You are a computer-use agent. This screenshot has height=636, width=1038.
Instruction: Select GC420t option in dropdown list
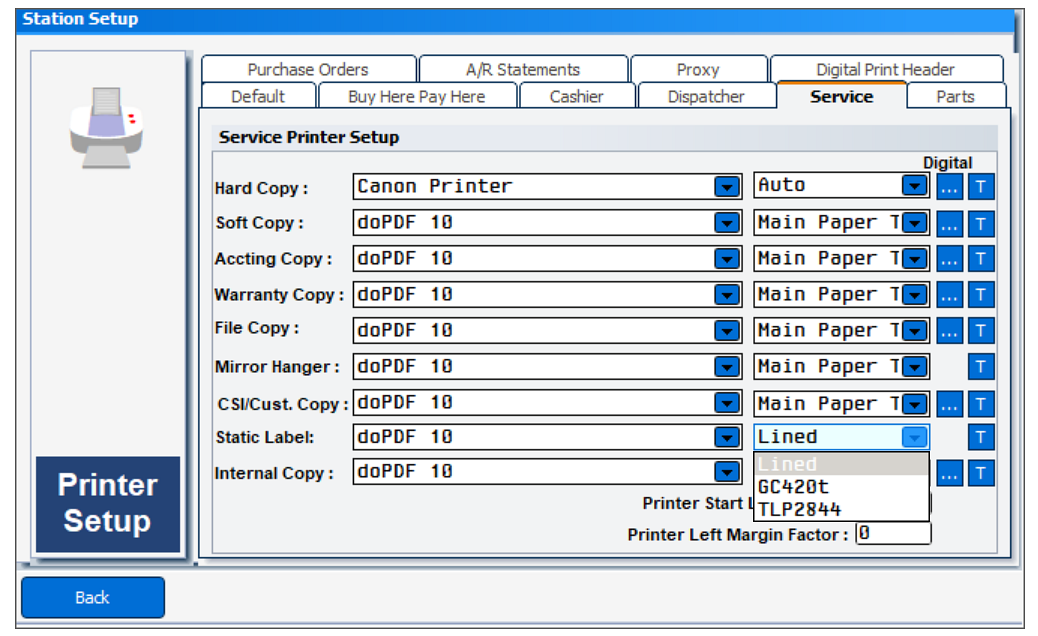click(x=841, y=487)
